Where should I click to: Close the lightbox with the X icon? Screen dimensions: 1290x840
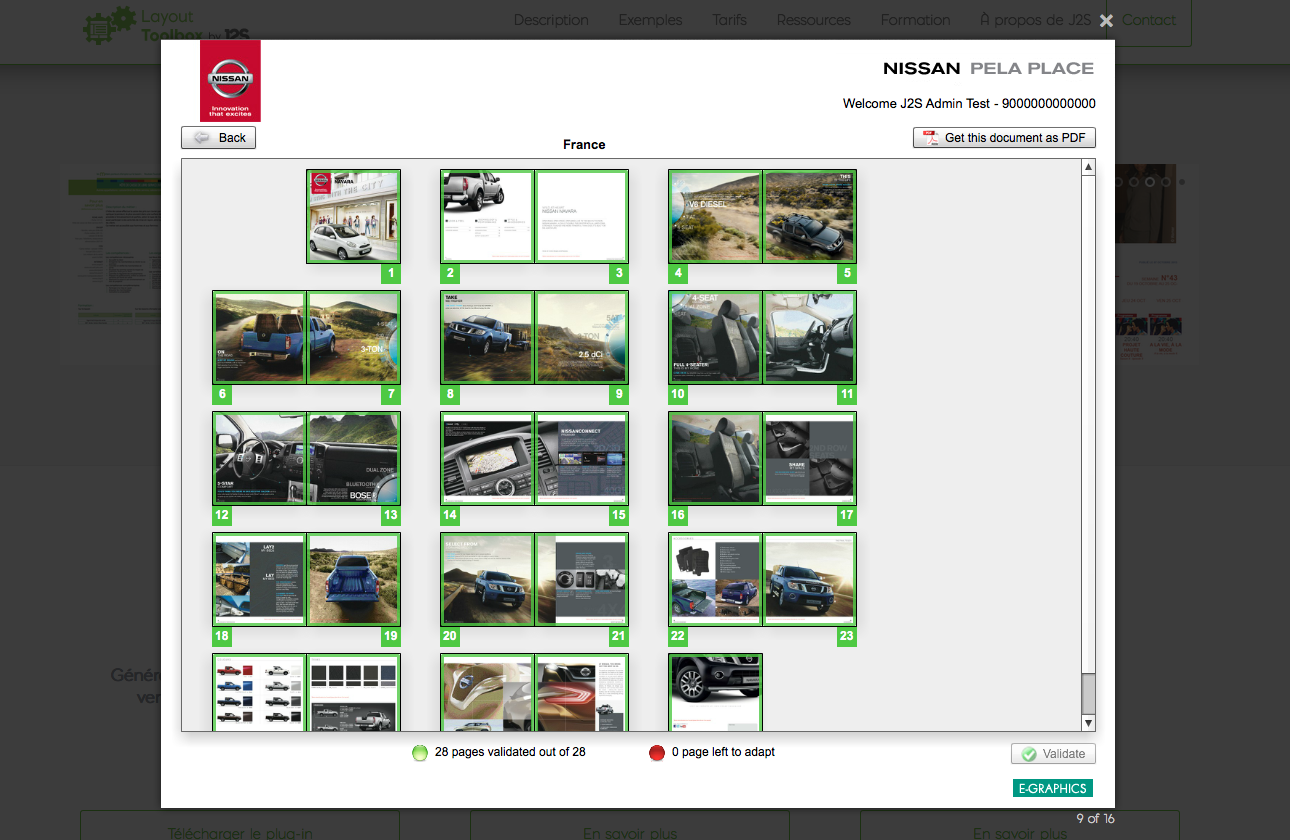pos(1106,21)
